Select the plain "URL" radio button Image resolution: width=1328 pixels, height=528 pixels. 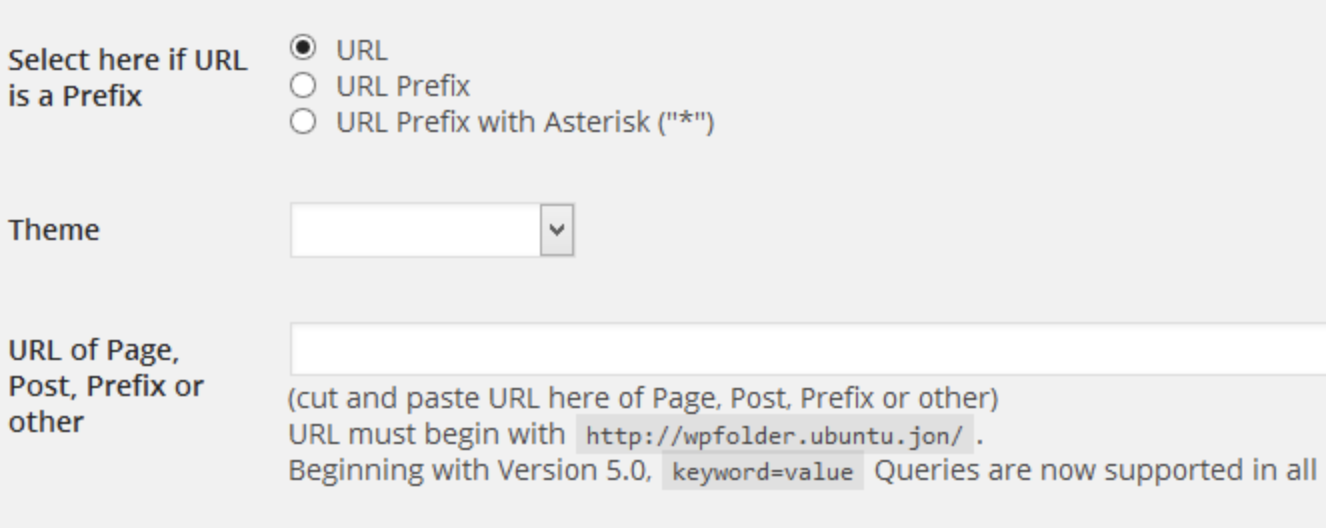tap(301, 48)
